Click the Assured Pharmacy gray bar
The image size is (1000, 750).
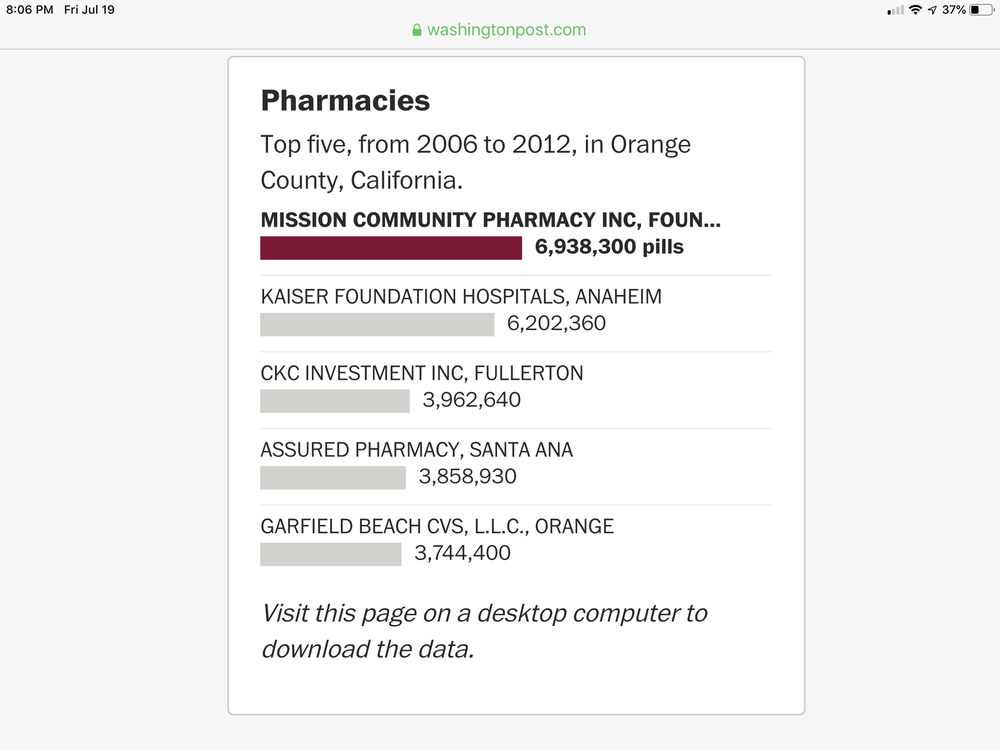tap(333, 477)
